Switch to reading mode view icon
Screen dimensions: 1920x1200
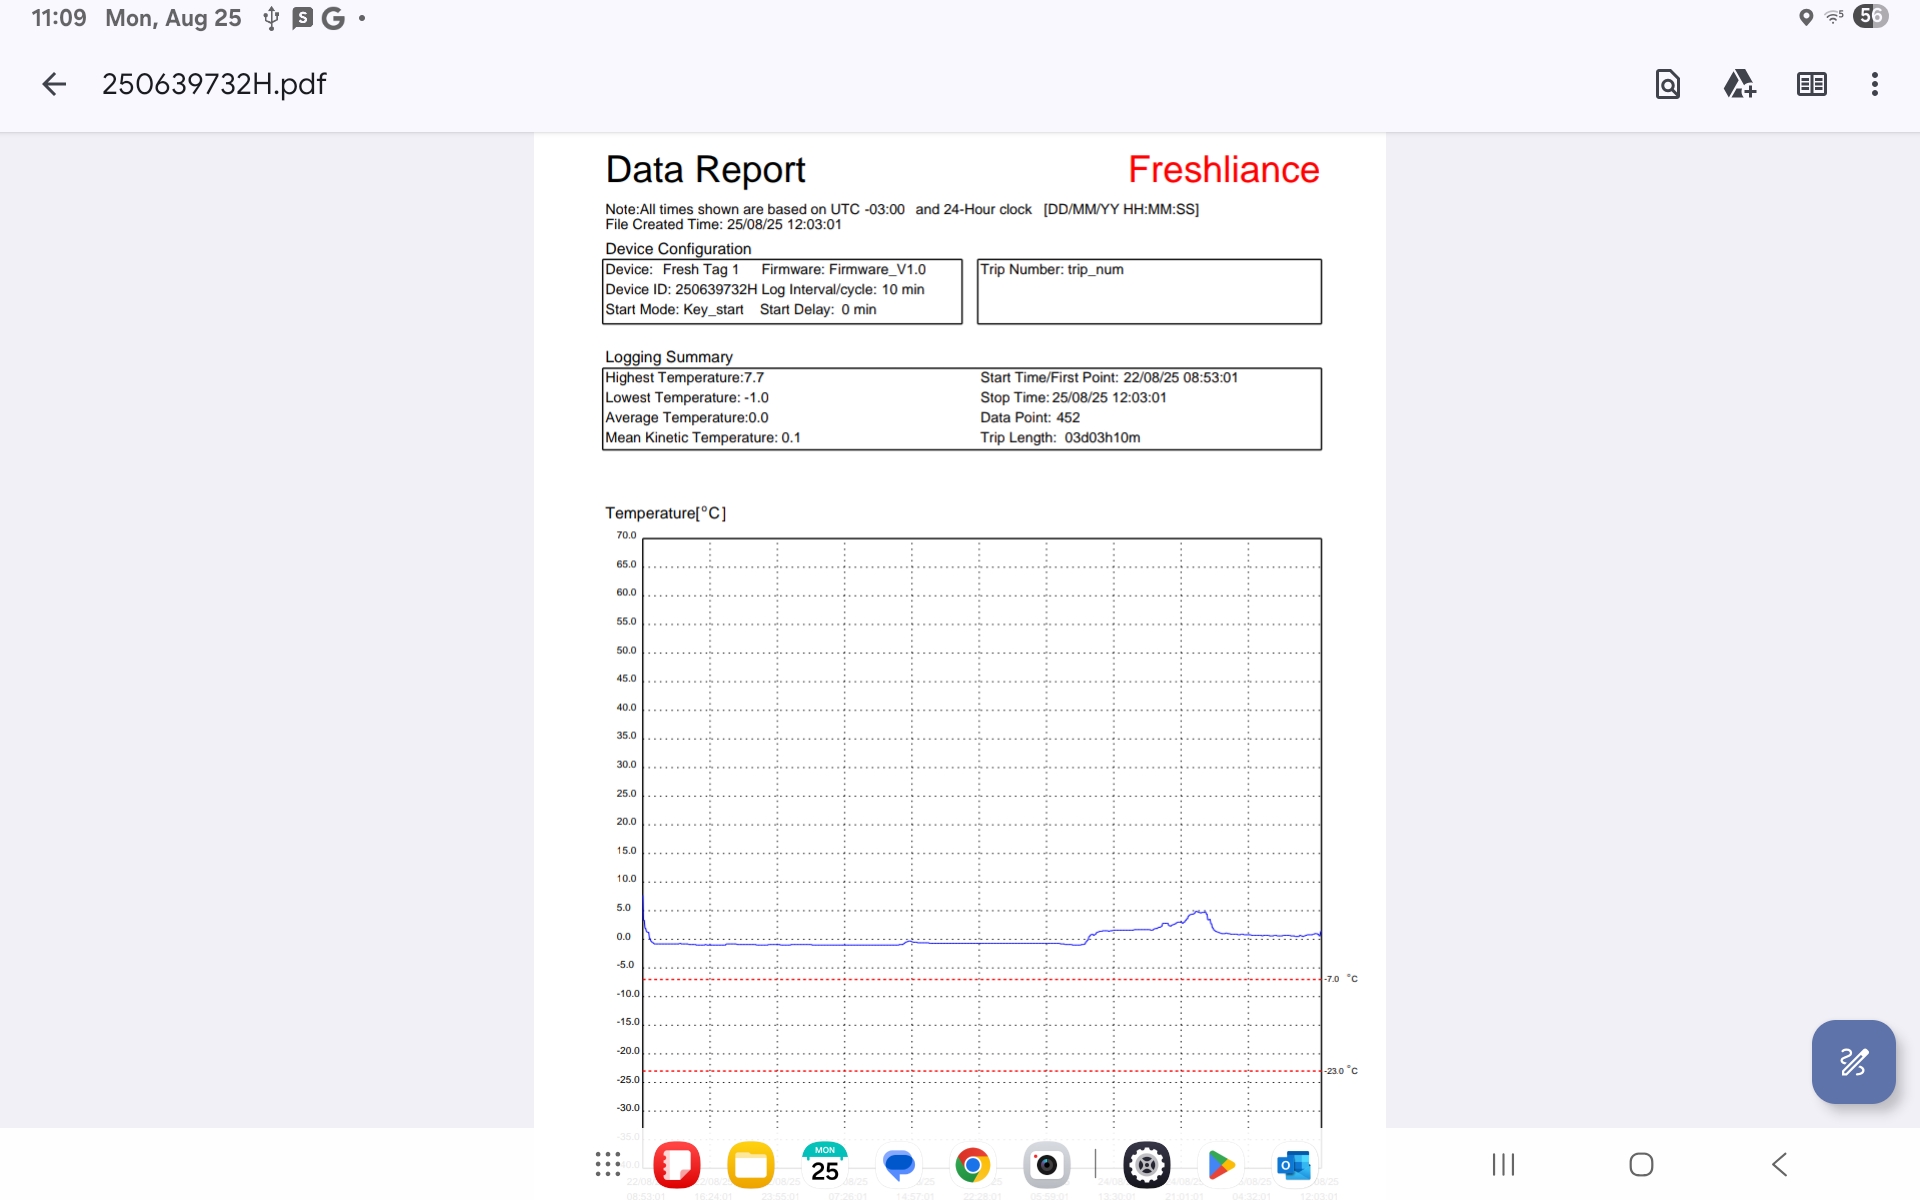[1811, 84]
